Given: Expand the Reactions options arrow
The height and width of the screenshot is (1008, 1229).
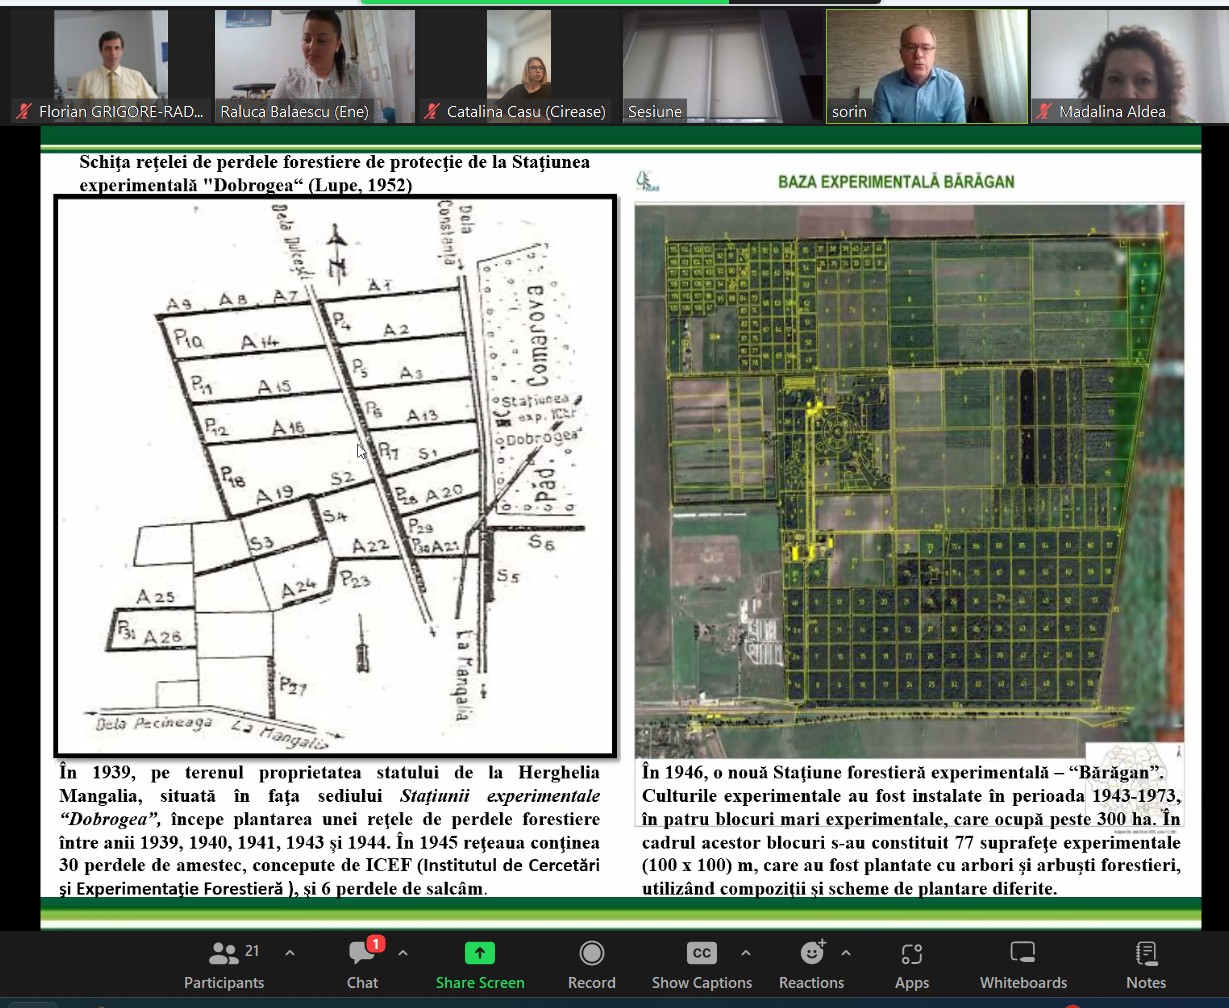Looking at the screenshot, I should click(x=846, y=953).
